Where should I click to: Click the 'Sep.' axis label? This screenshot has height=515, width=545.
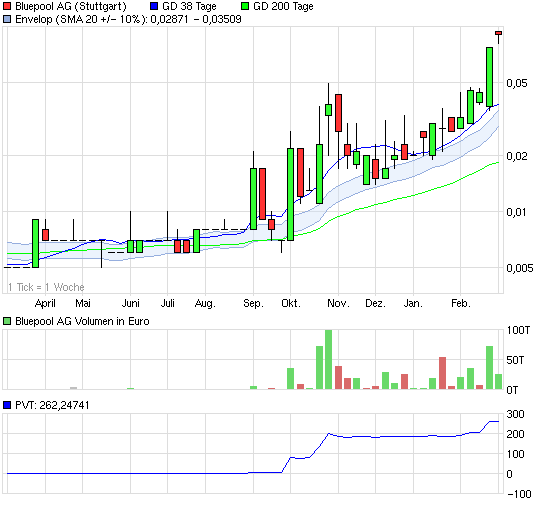253,304
